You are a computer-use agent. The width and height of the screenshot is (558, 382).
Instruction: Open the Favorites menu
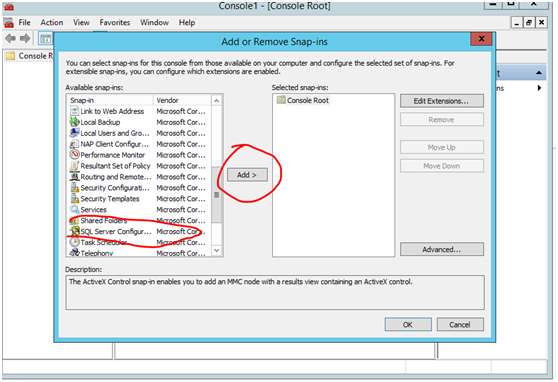(x=115, y=22)
